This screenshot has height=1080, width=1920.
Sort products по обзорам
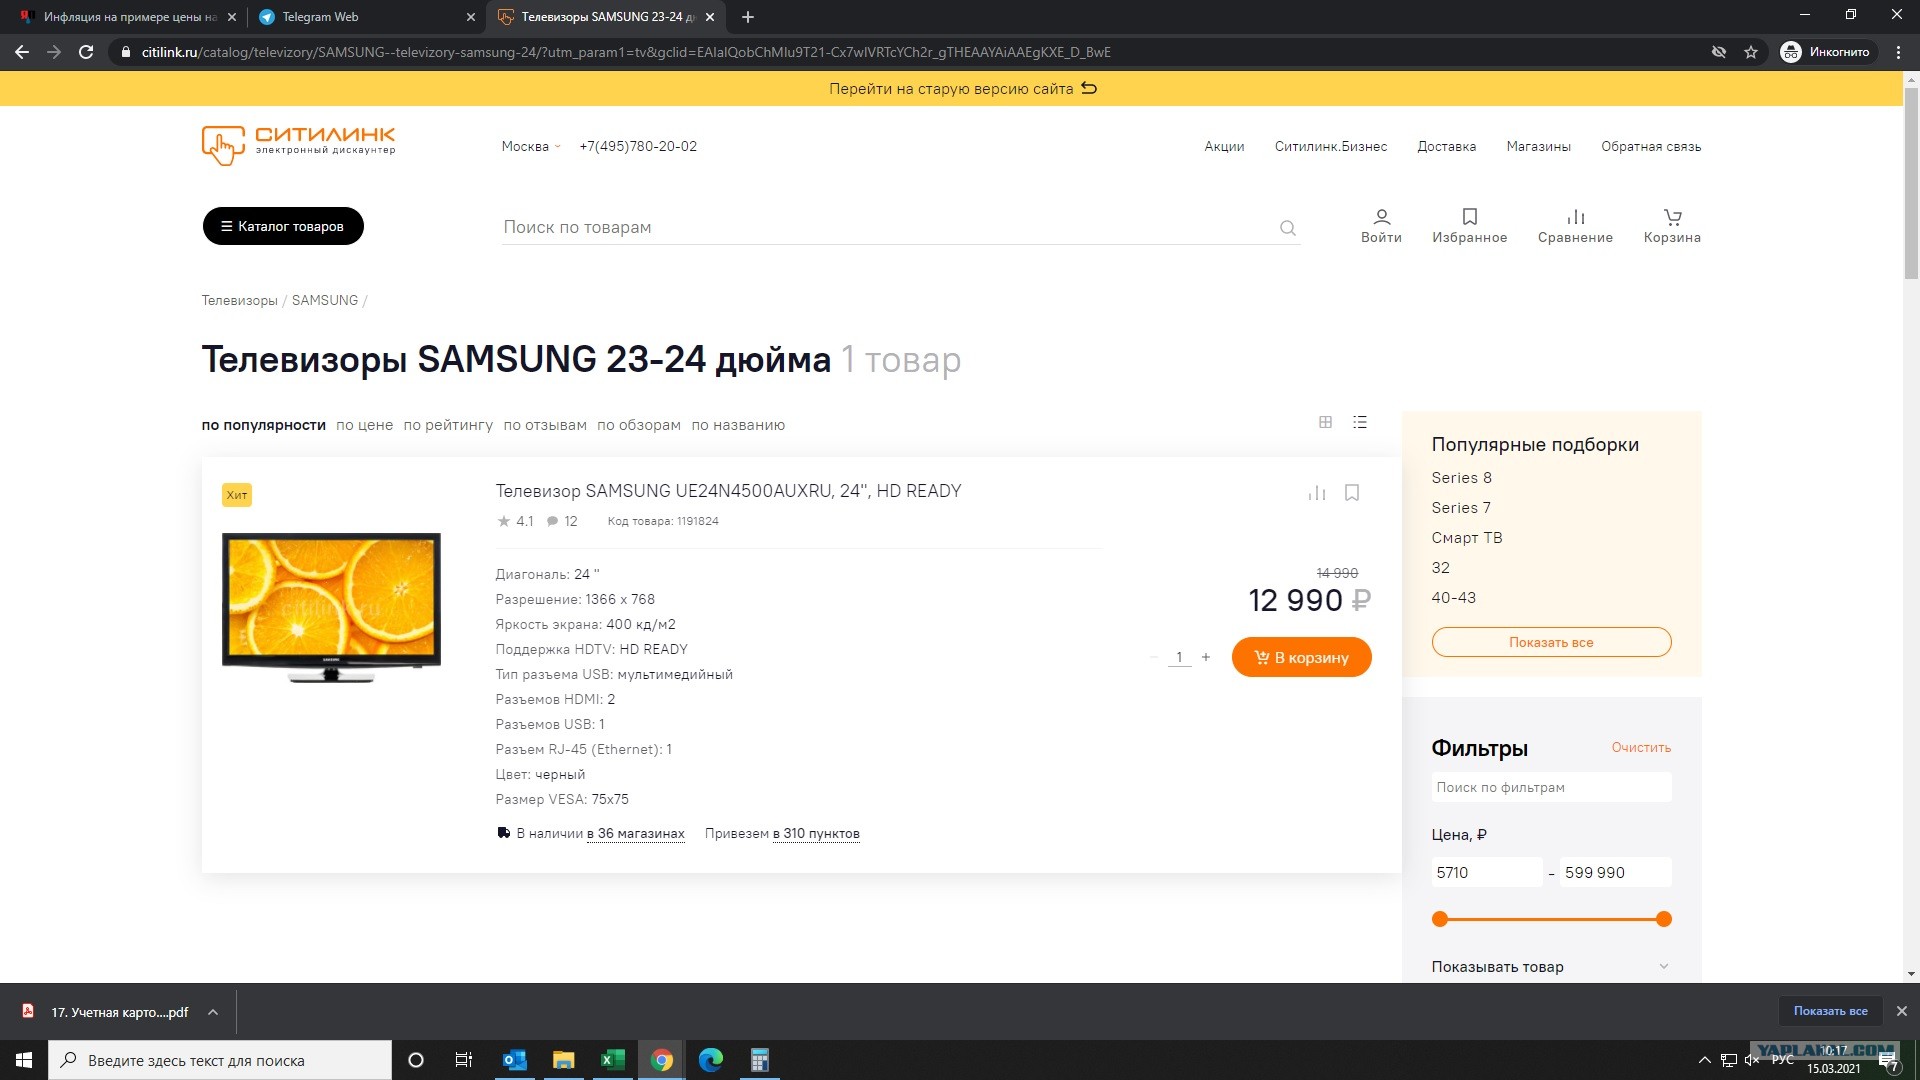pos(639,425)
